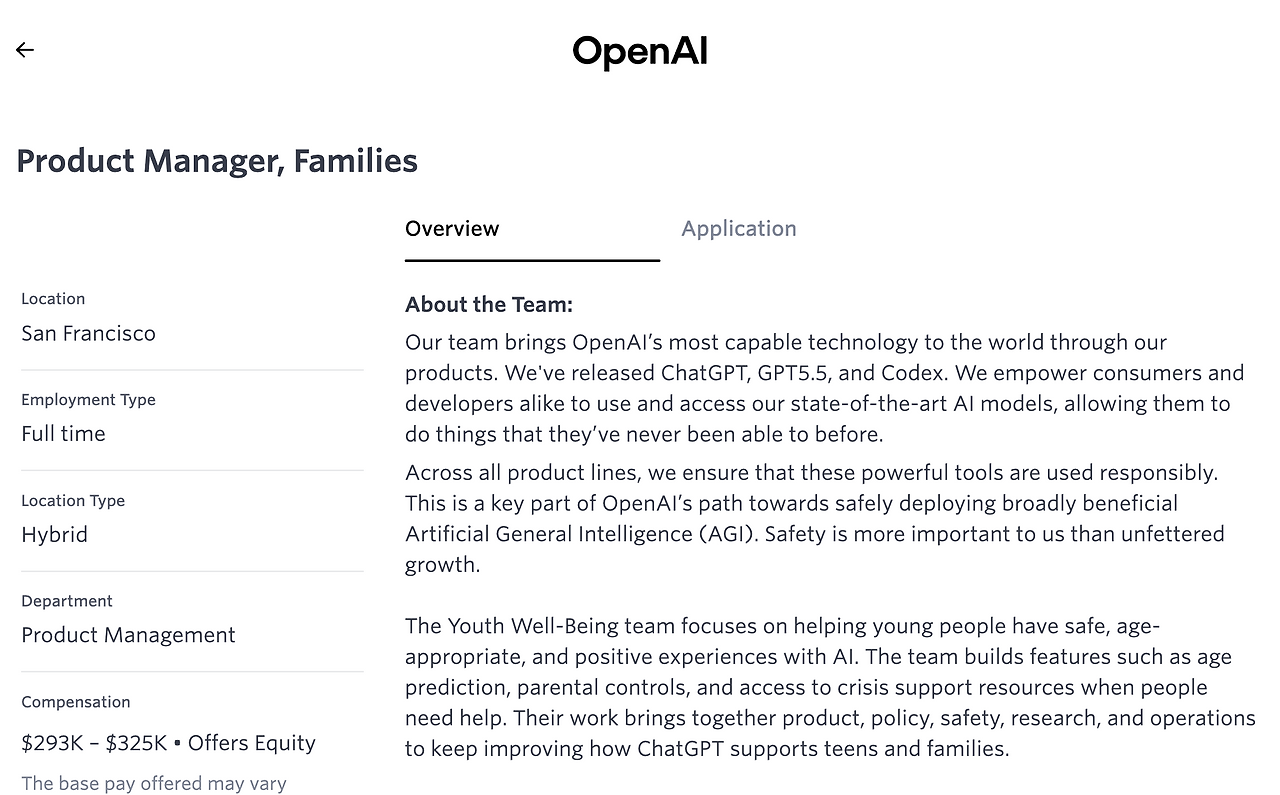Click the OpenAI logo at top

(640, 51)
